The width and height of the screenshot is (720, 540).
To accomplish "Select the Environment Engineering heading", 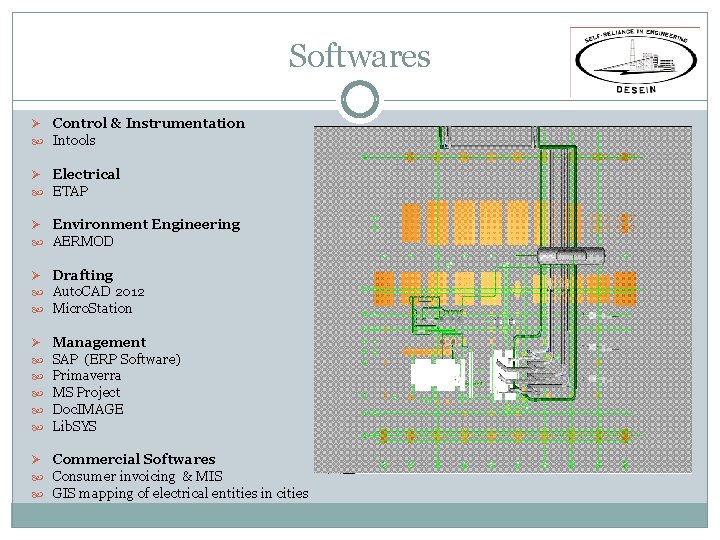I will coord(146,225).
